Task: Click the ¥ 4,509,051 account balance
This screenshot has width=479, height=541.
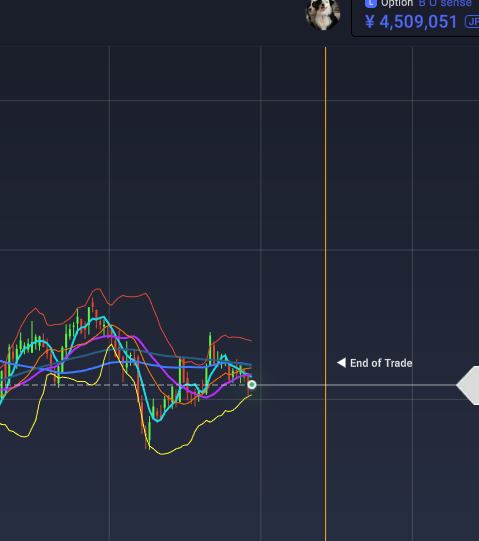Action: [x=411, y=22]
